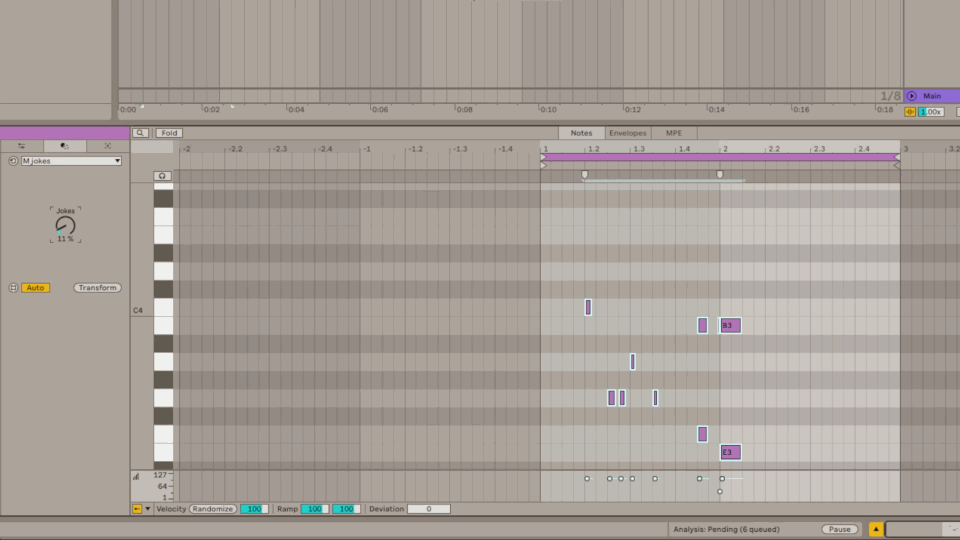Toggle the yellow Auto button
Screen dimensions: 960x540
pyautogui.click(x=36, y=288)
